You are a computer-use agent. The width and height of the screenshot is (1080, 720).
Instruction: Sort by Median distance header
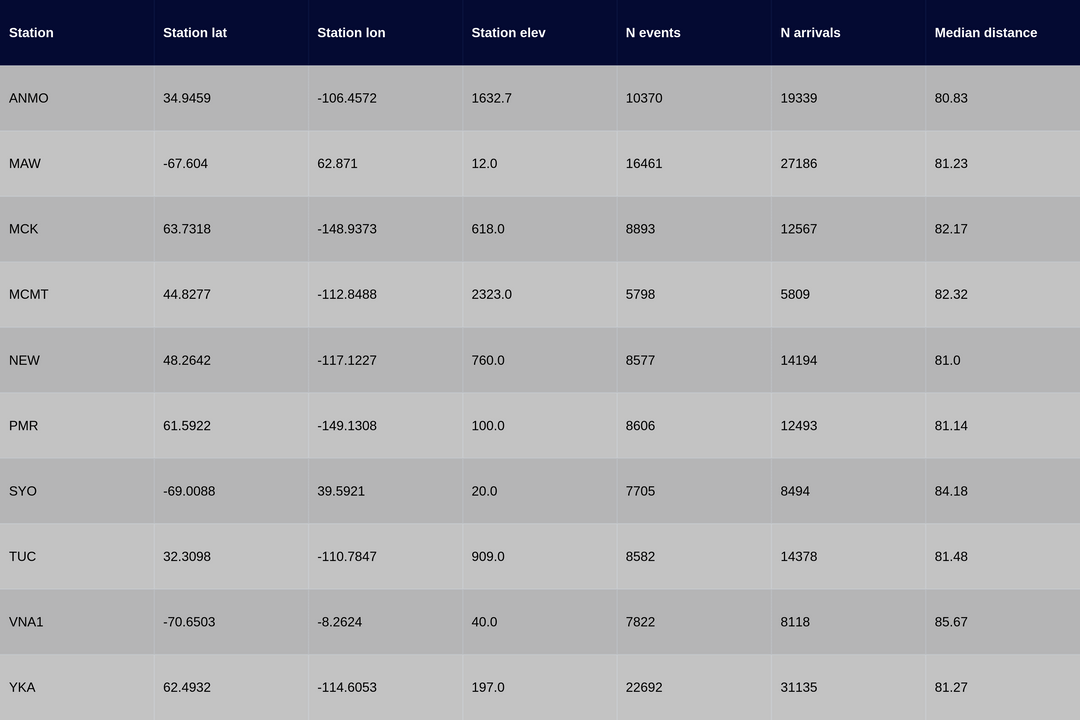point(985,33)
